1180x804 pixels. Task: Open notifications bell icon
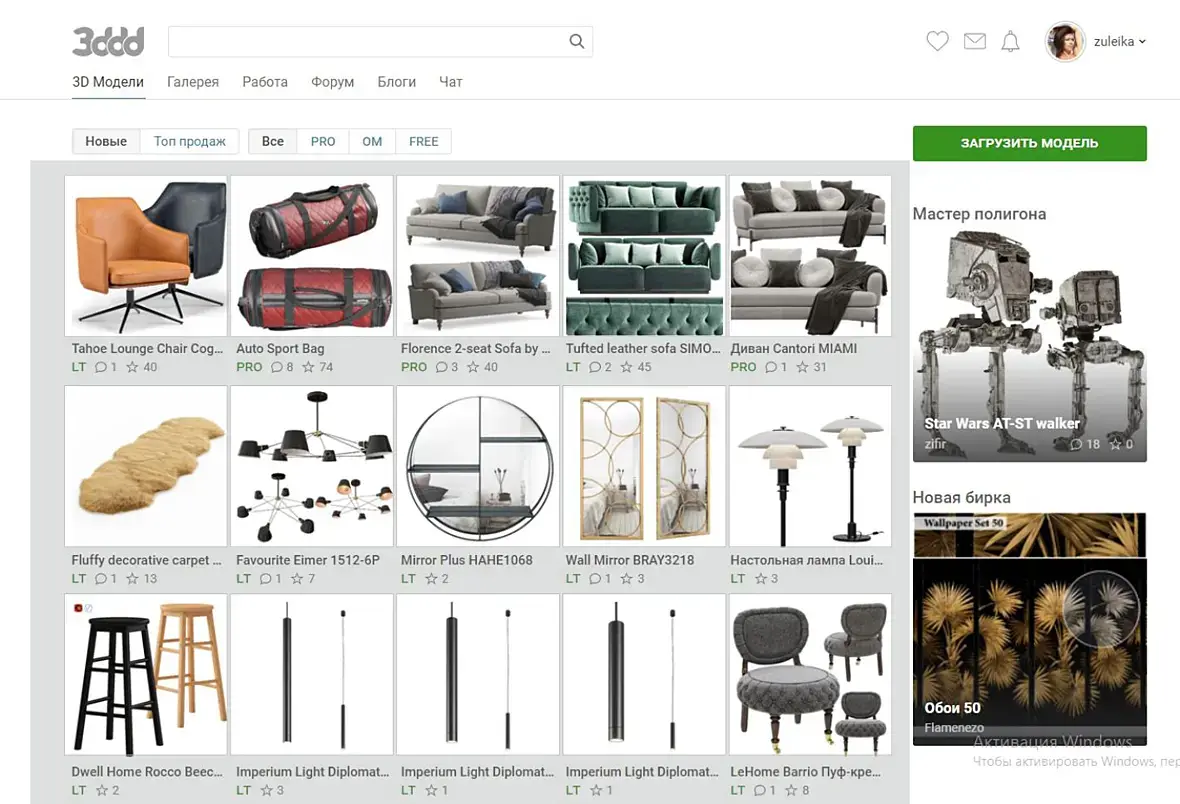(1010, 41)
